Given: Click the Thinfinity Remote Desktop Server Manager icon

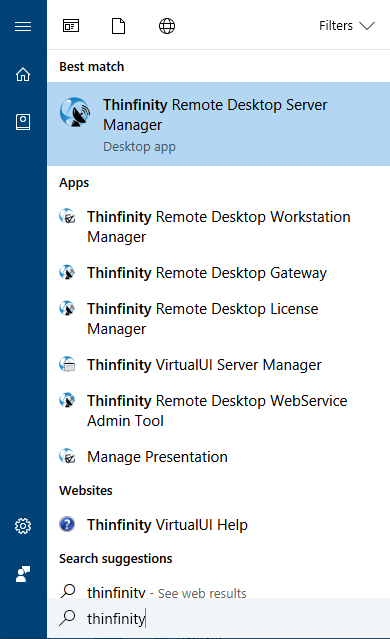Looking at the screenshot, I should click(x=75, y=112).
